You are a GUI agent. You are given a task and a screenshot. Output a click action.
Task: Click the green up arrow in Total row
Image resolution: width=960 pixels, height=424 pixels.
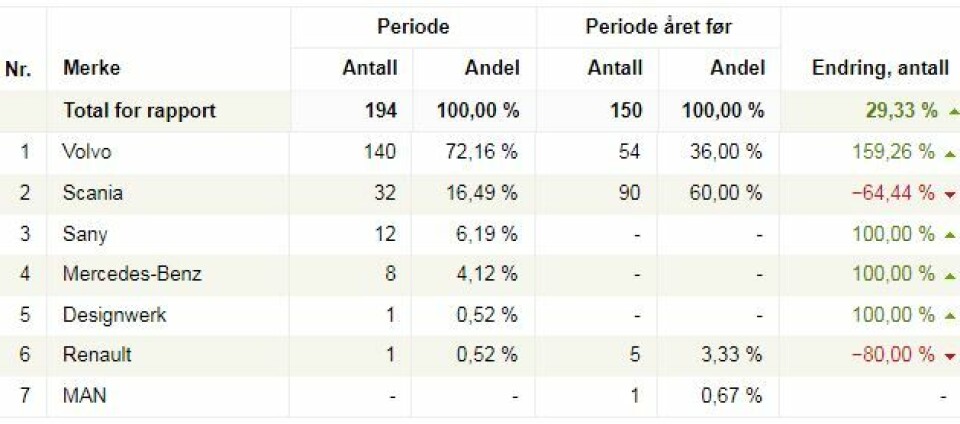(x=949, y=111)
